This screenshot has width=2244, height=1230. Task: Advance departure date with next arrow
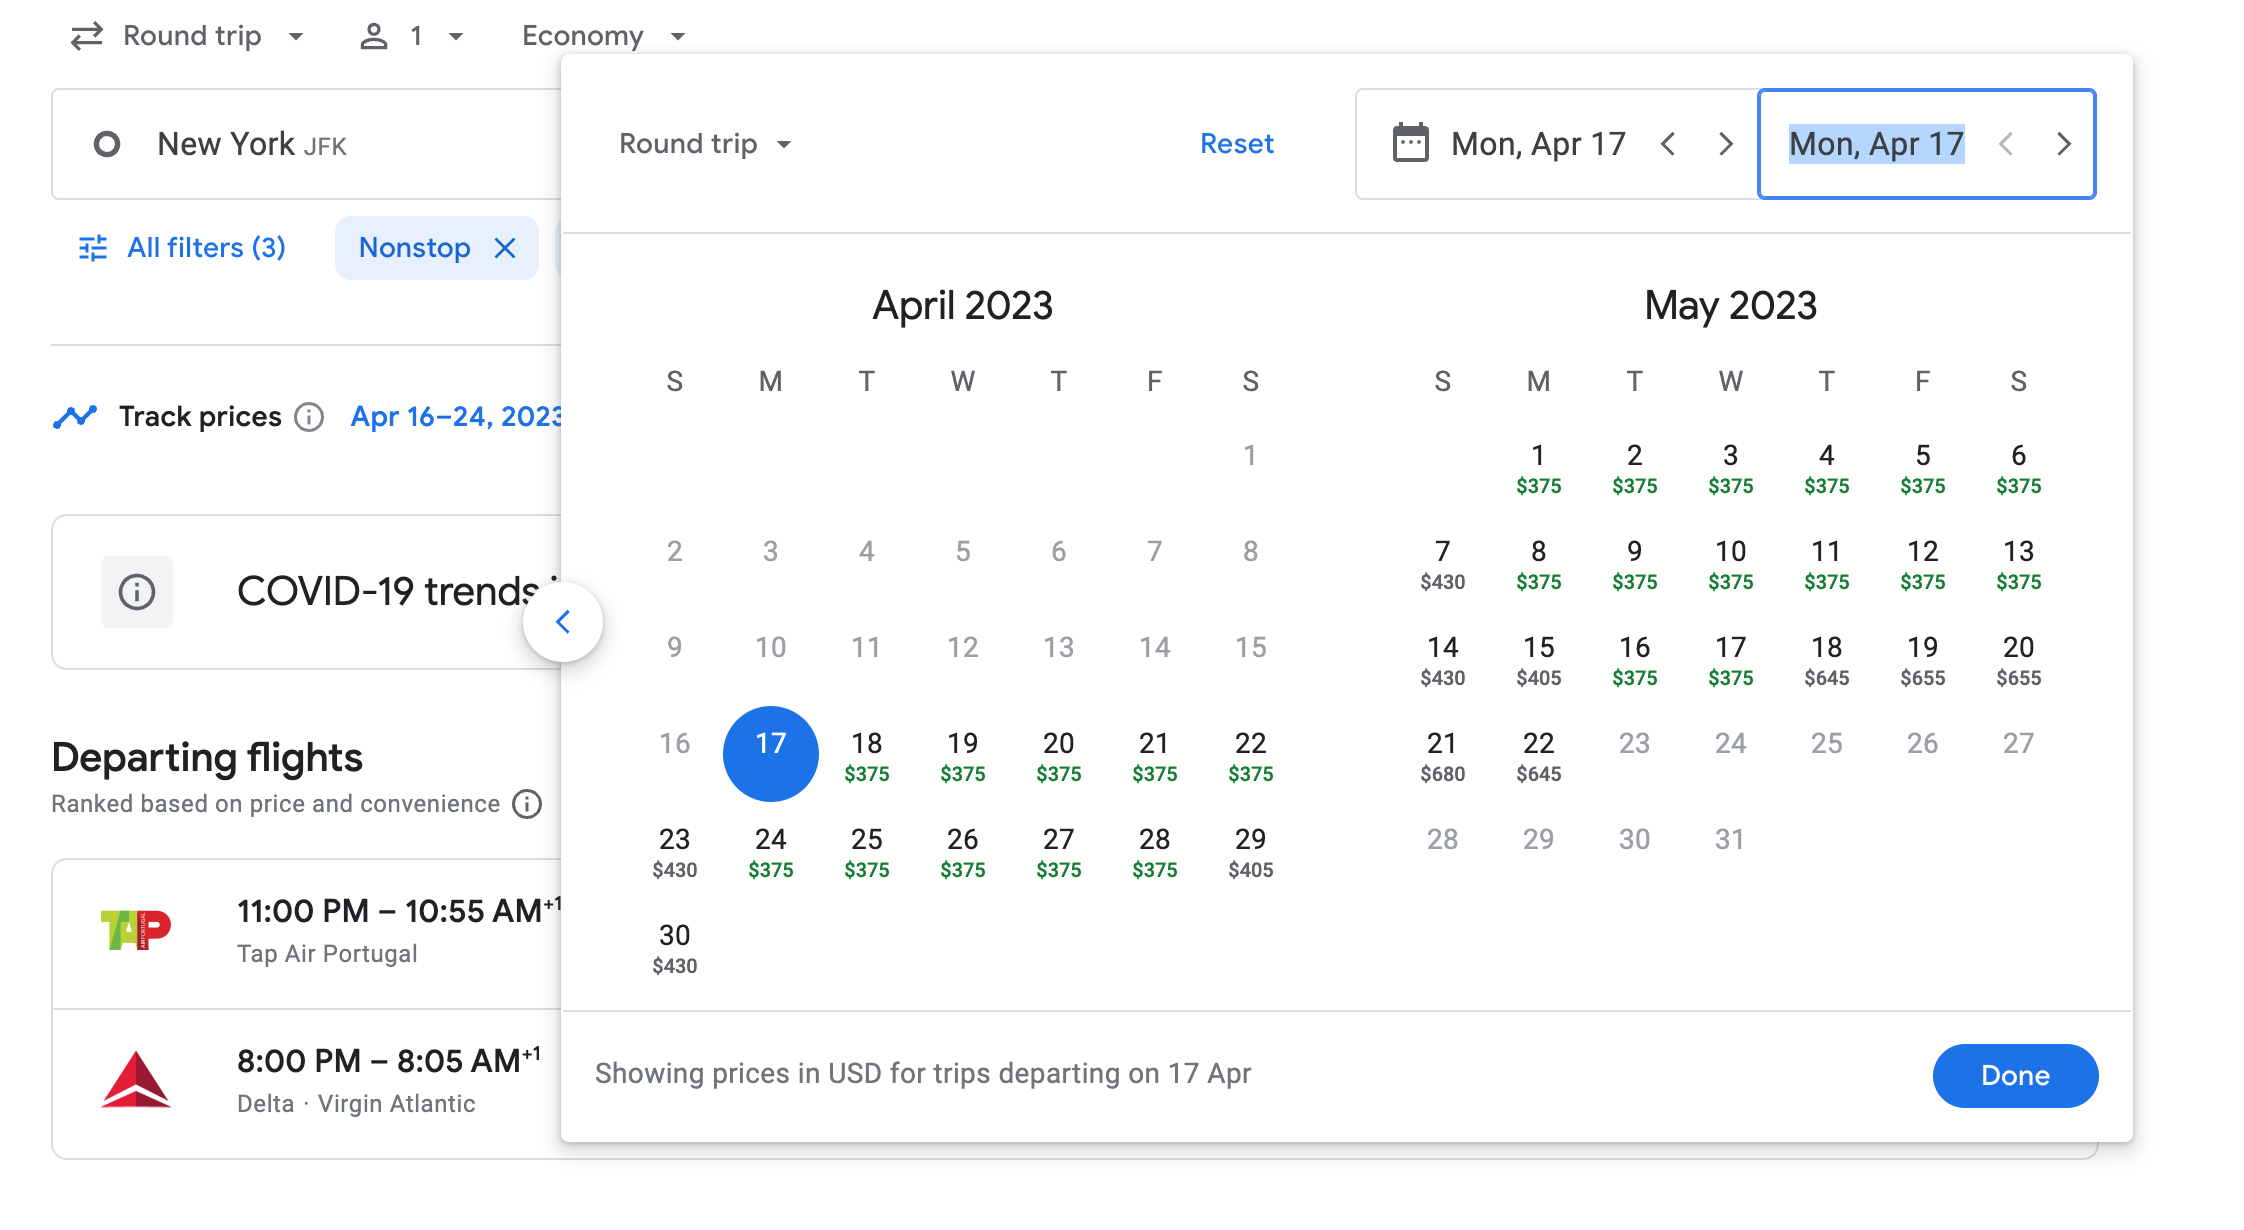click(1726, 144)
